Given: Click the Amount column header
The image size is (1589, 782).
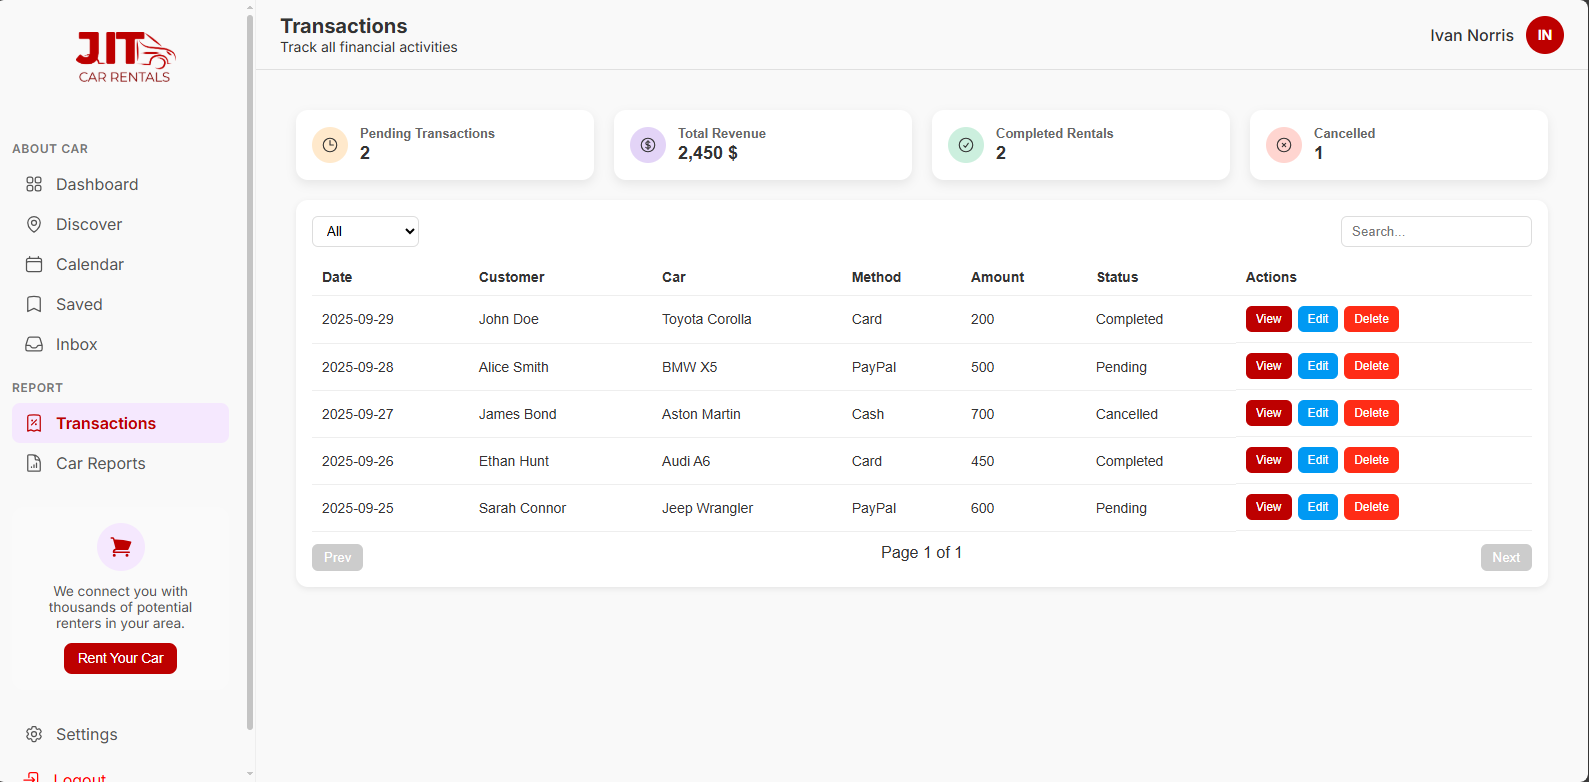Looking at the screenshot, I should [x=997, y=277].
